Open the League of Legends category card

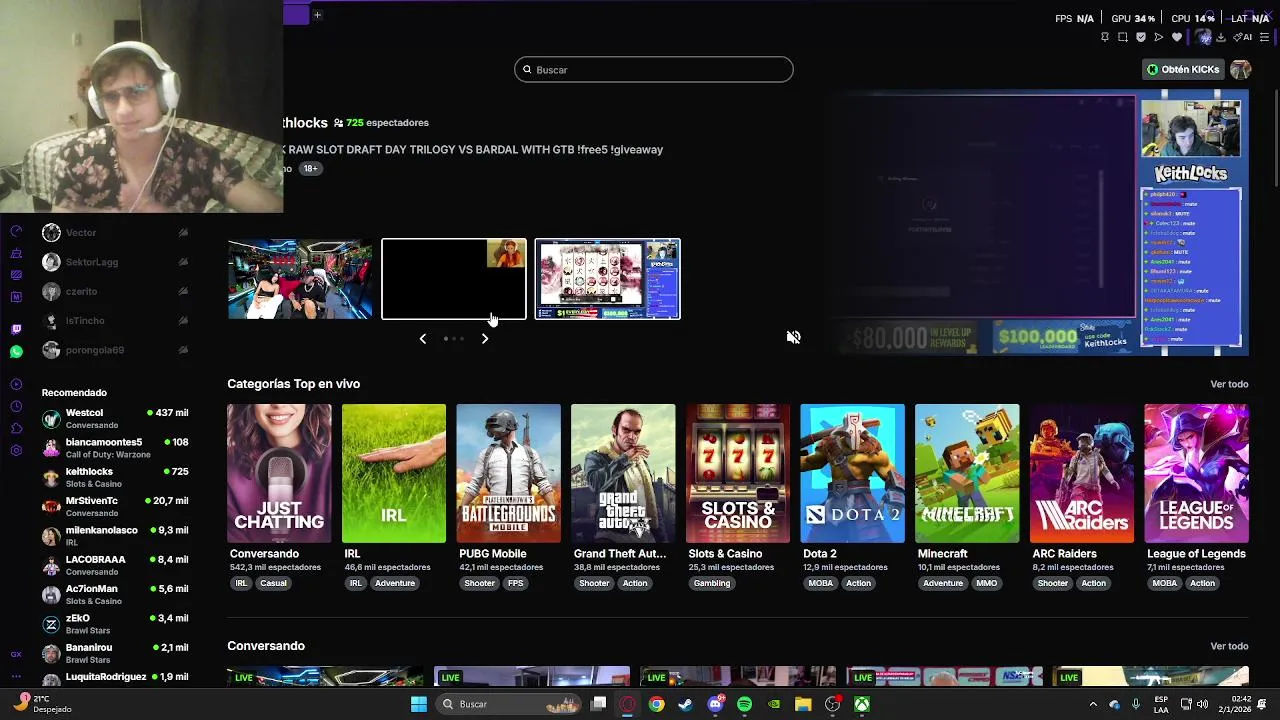point(1196,473)
